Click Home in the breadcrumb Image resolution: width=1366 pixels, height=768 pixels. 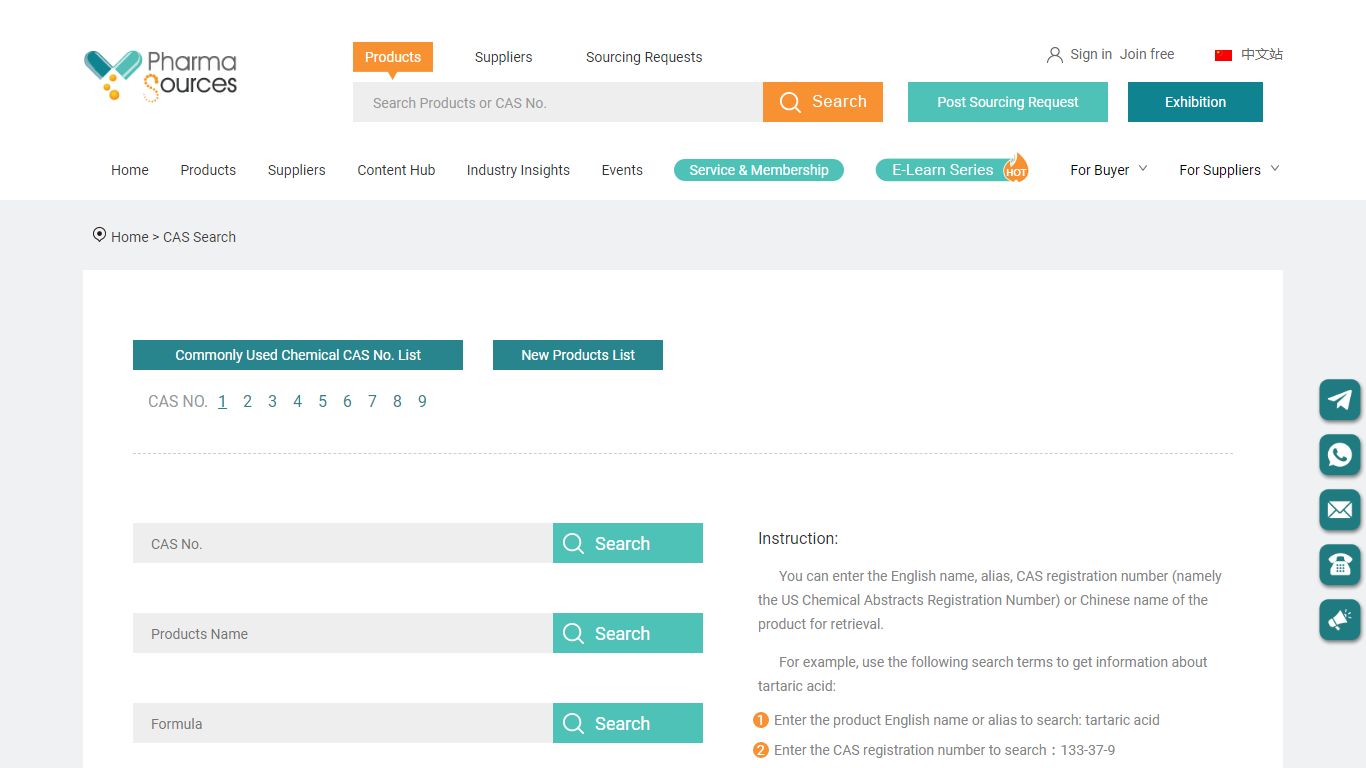(x=130, y=237)
